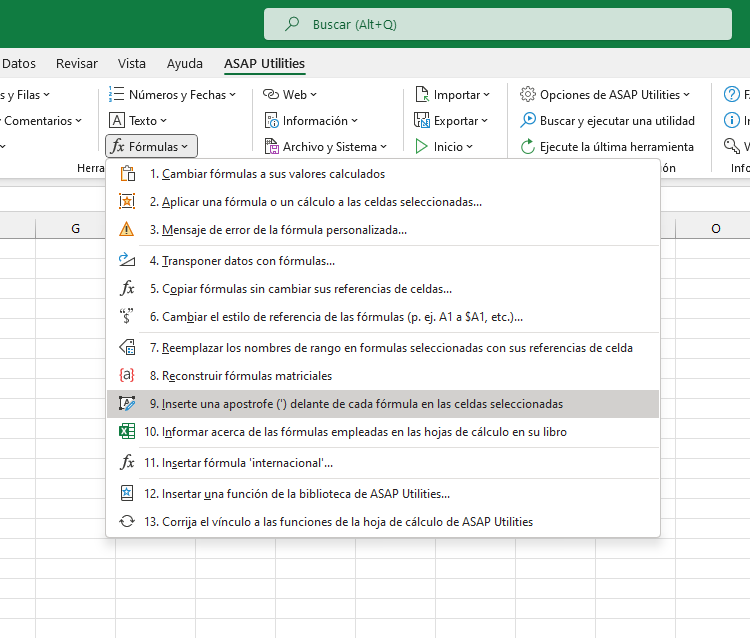Click the refresh icon for Corrija el vínculo

(127, 521)
